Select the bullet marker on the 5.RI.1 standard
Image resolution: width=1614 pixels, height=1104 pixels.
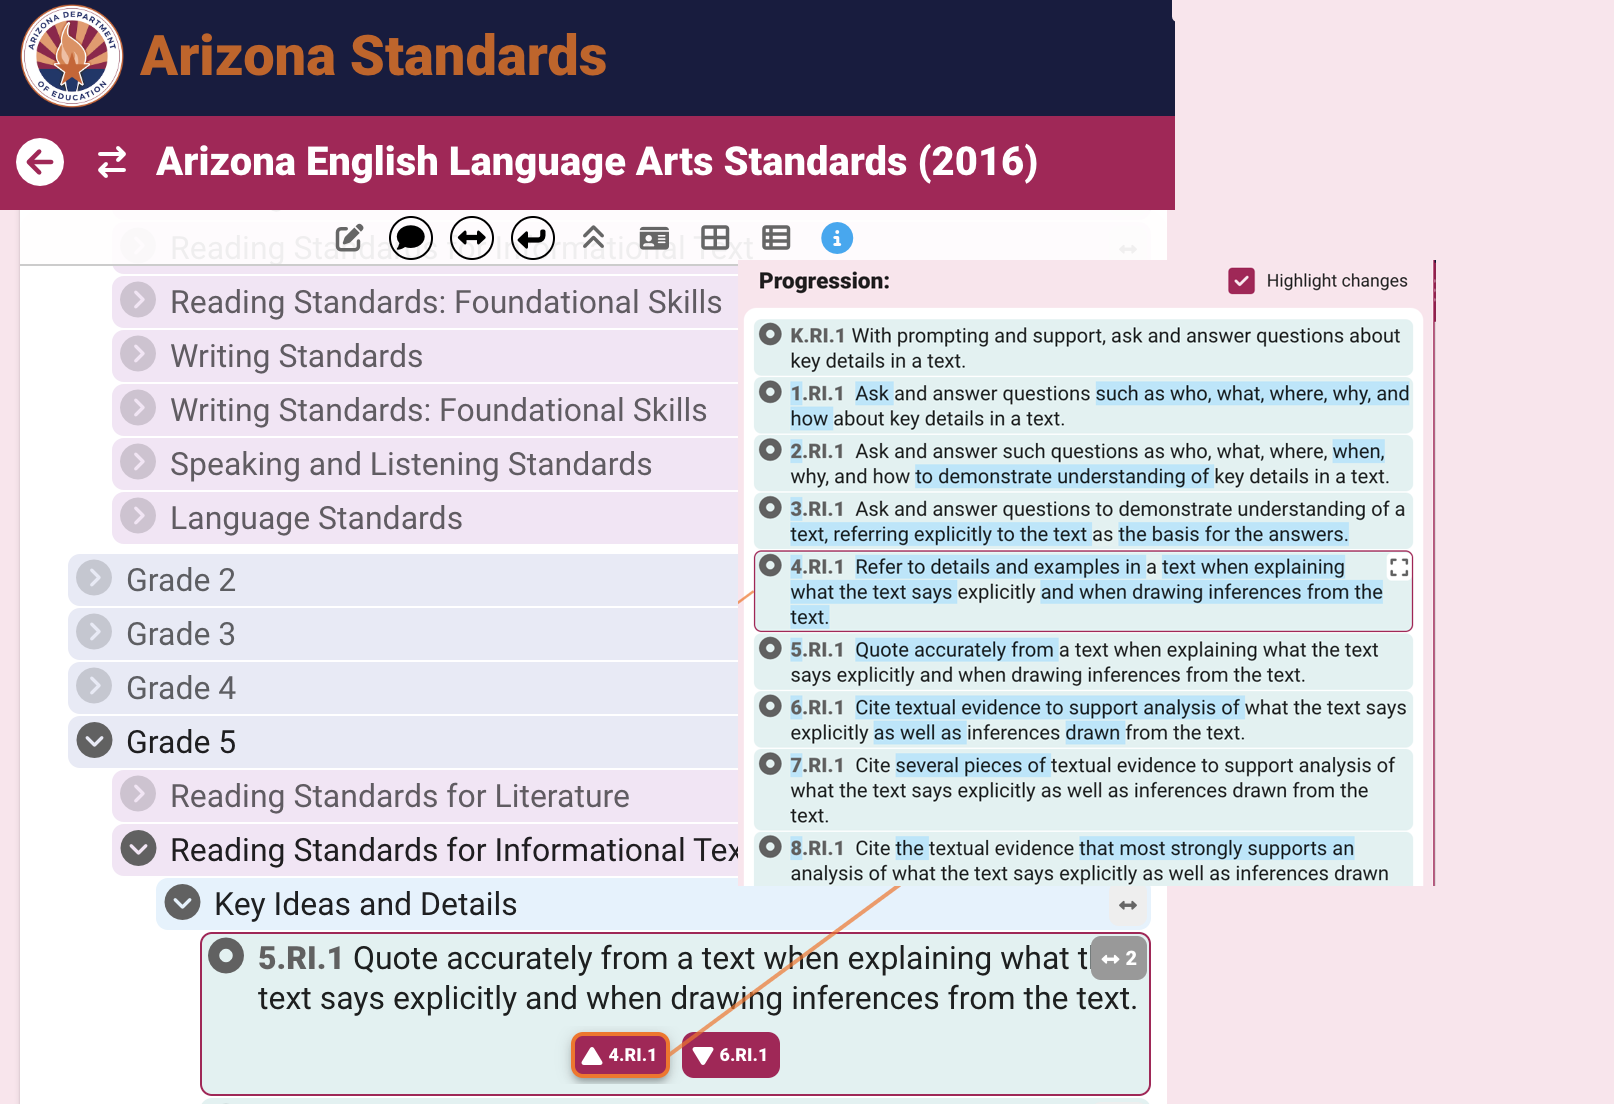click(x=227, y=958)
